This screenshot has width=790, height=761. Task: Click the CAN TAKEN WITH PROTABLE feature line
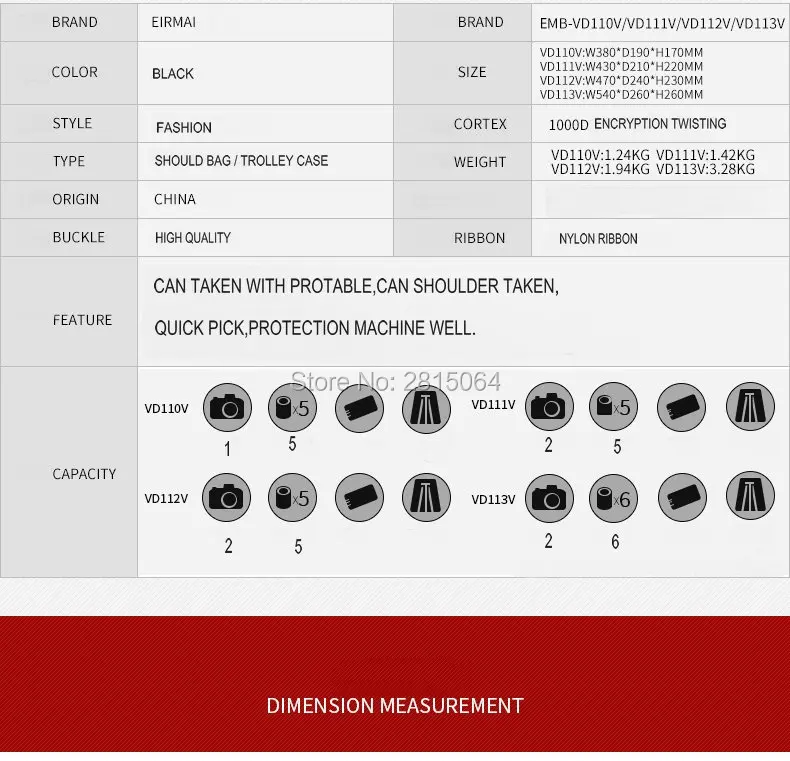point(356,286)
